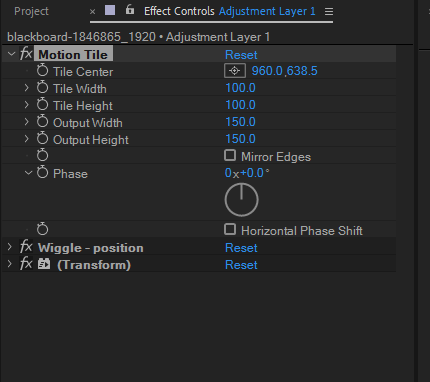
Task: Select the Wiggle - position effect name
Action: click(x=91, y=248)
